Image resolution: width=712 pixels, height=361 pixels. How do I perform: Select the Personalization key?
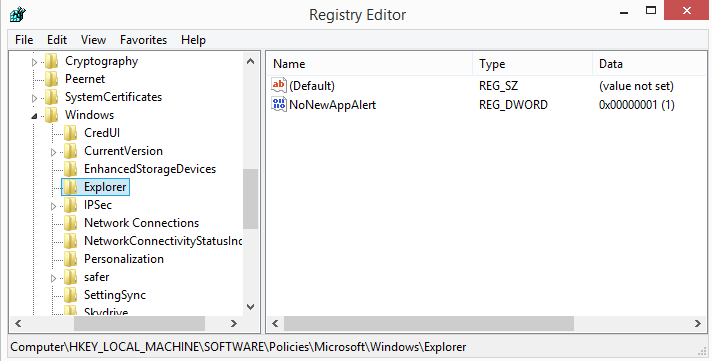124,259
